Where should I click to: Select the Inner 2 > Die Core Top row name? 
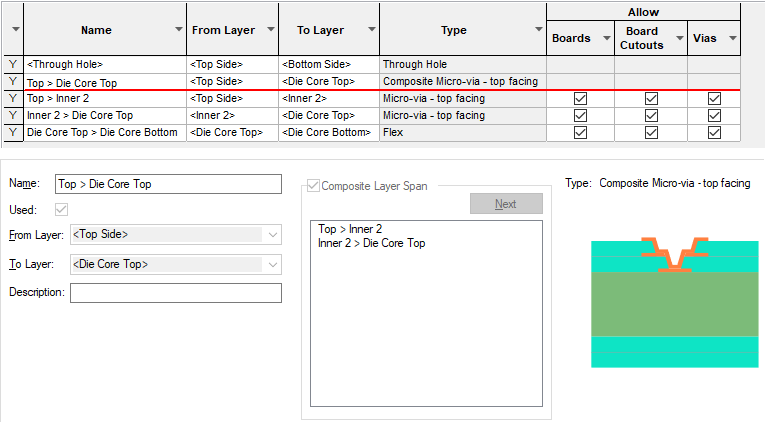[x=80, y=115]
